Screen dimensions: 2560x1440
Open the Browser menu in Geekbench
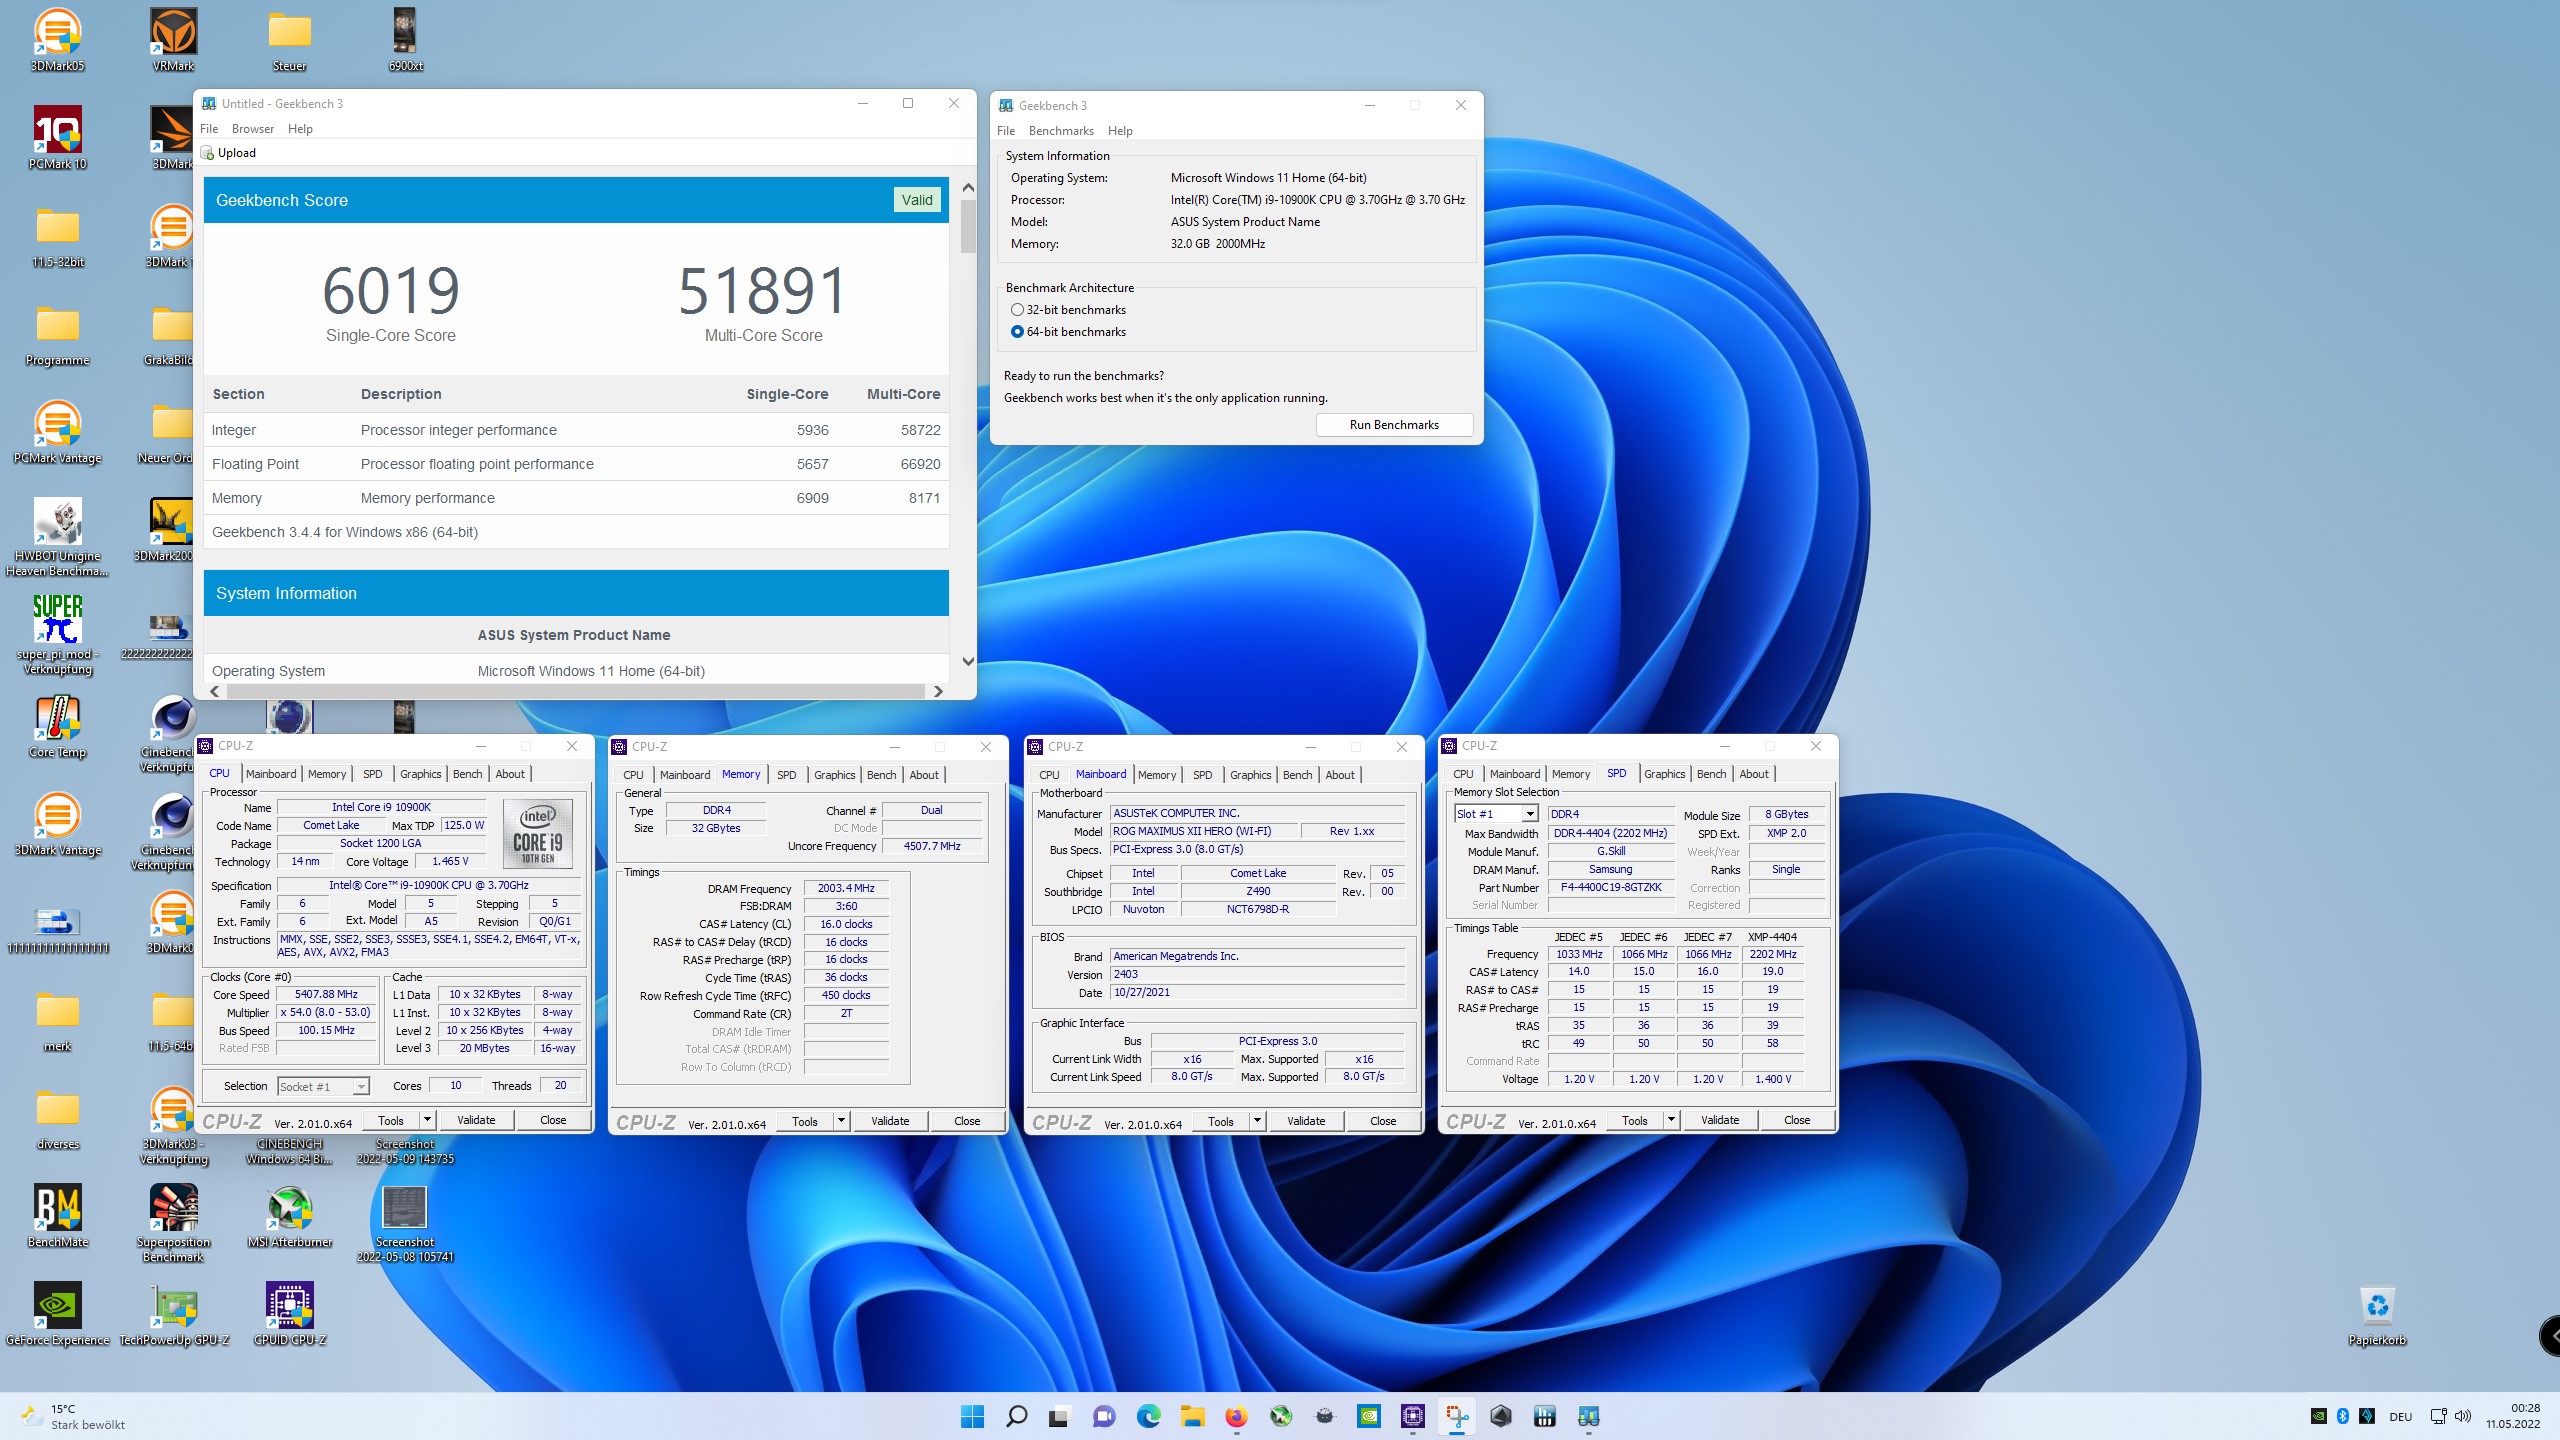tap(253, 129)
